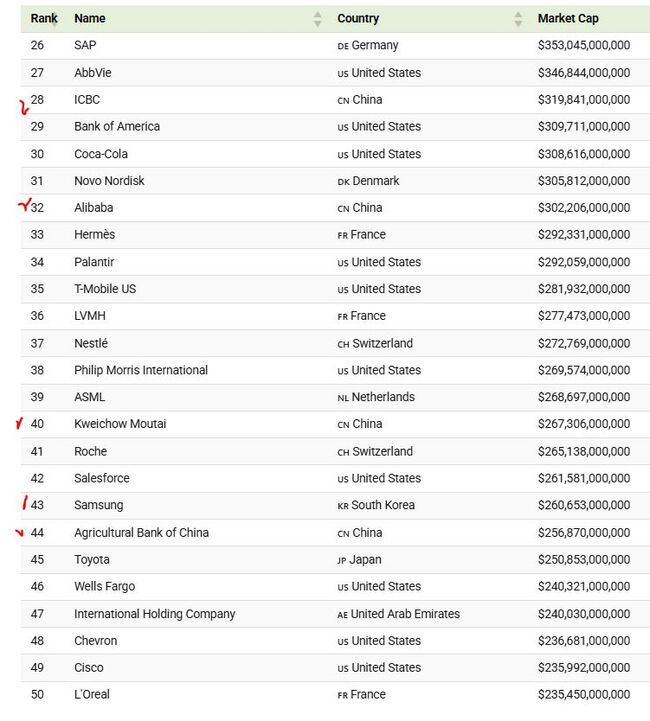The height and width of the screenshot is (721, 650).
Task: Open the Kweichow Moutai entry
Action: [120, 424]
